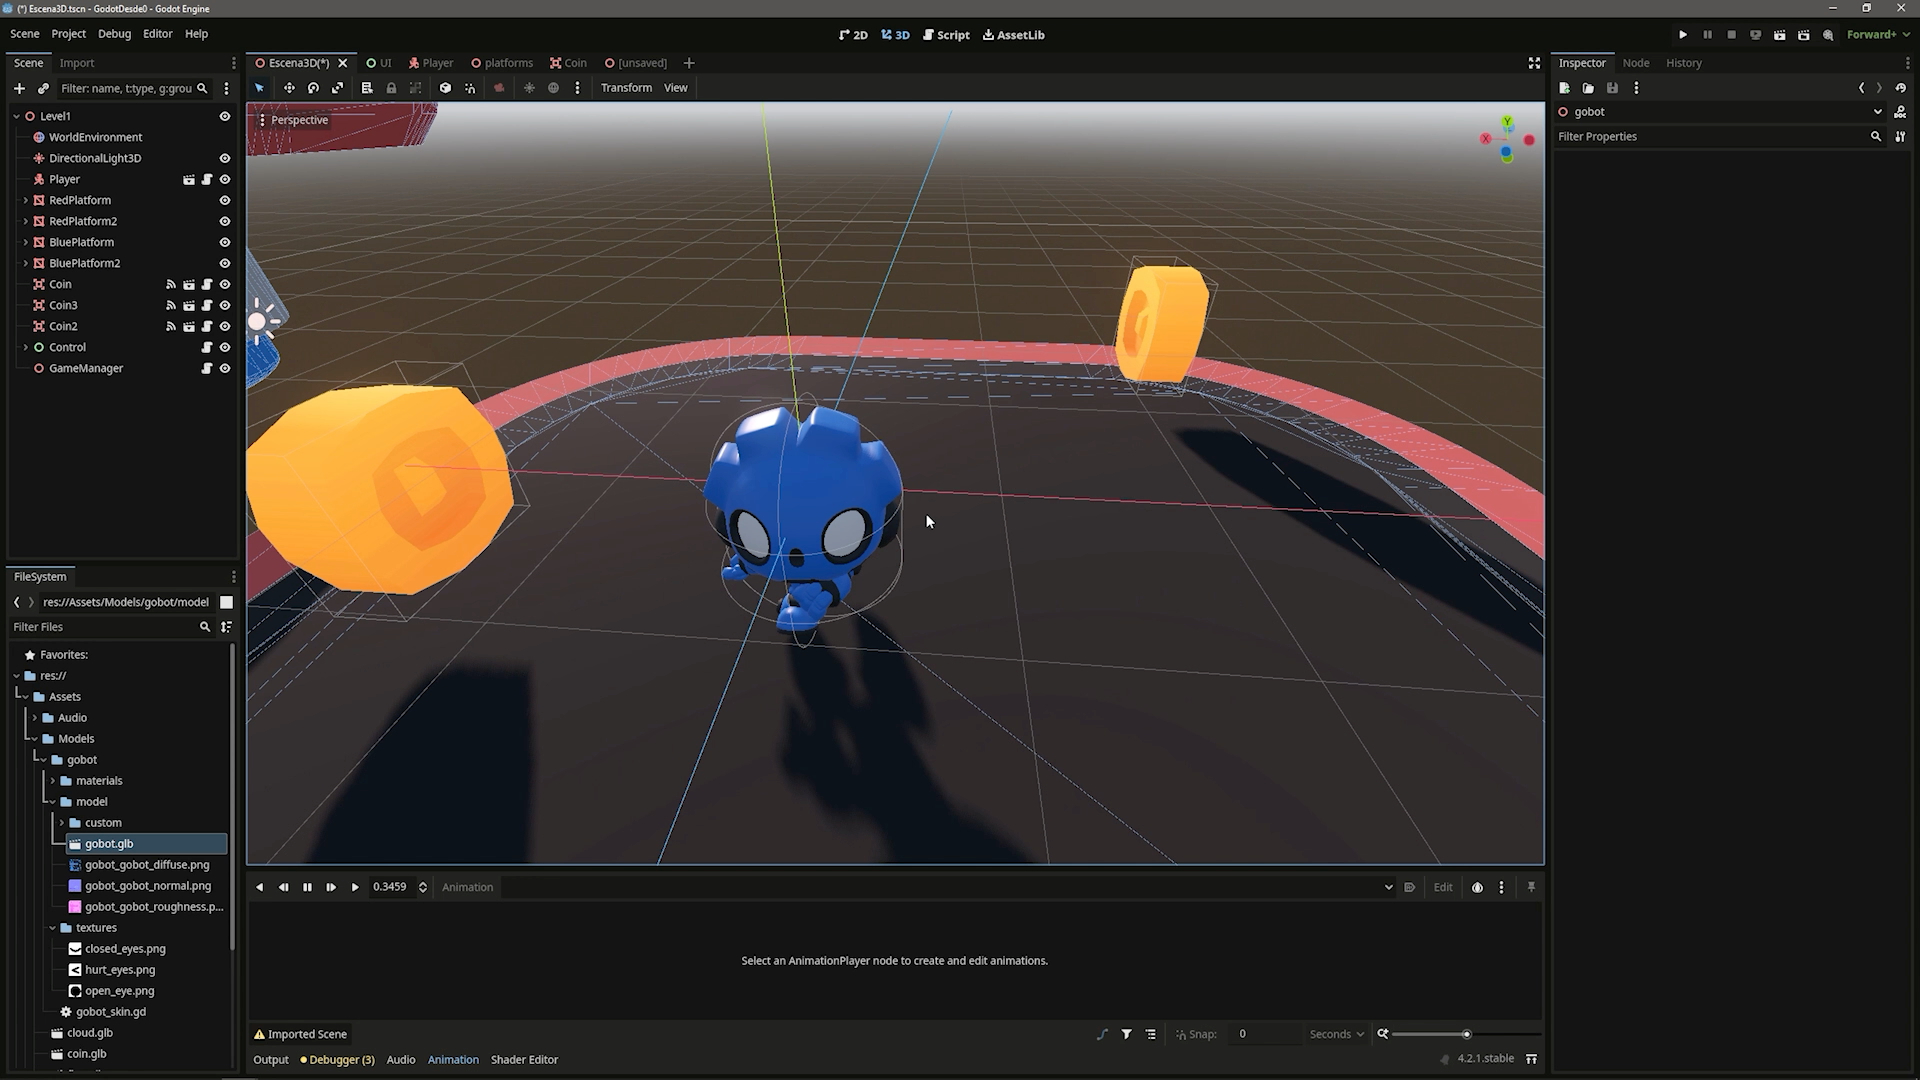The height and width of the screenshot is (1080, 1920).
Task: Adjust the animation timeline zoom slider
Action: [x=1466, y=1034]
